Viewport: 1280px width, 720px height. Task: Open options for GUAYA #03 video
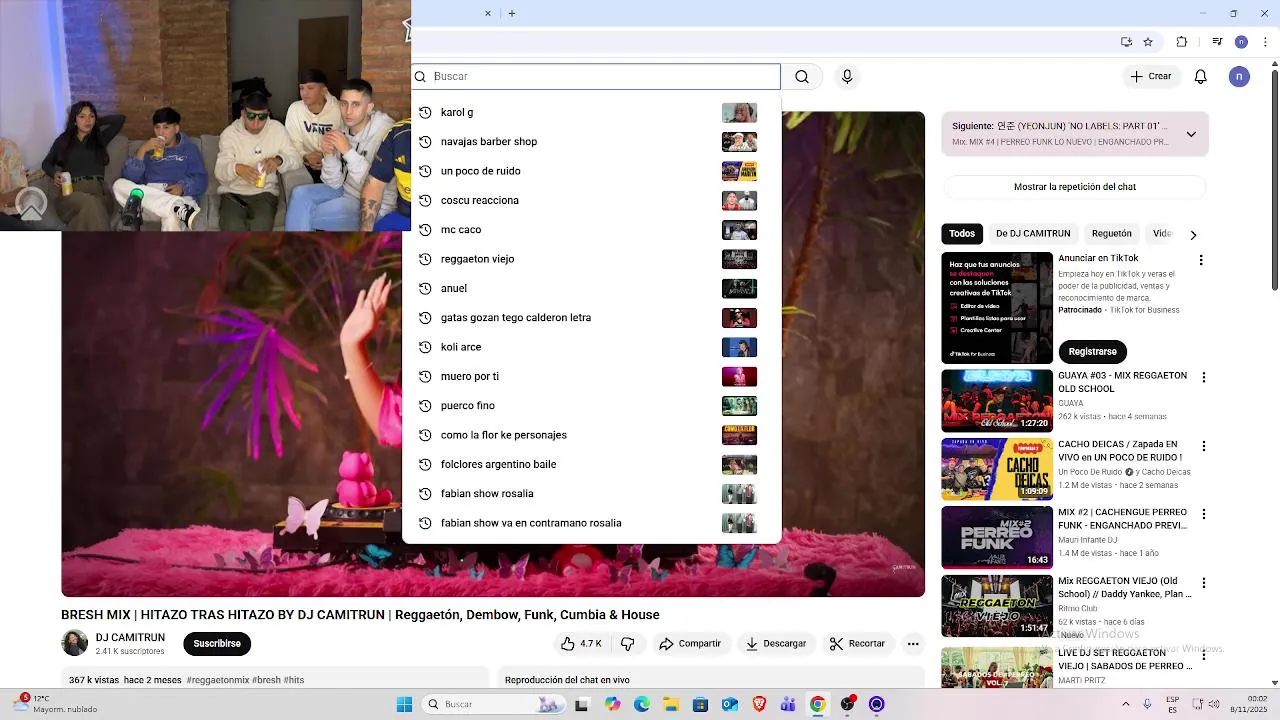click(1204, 378)
